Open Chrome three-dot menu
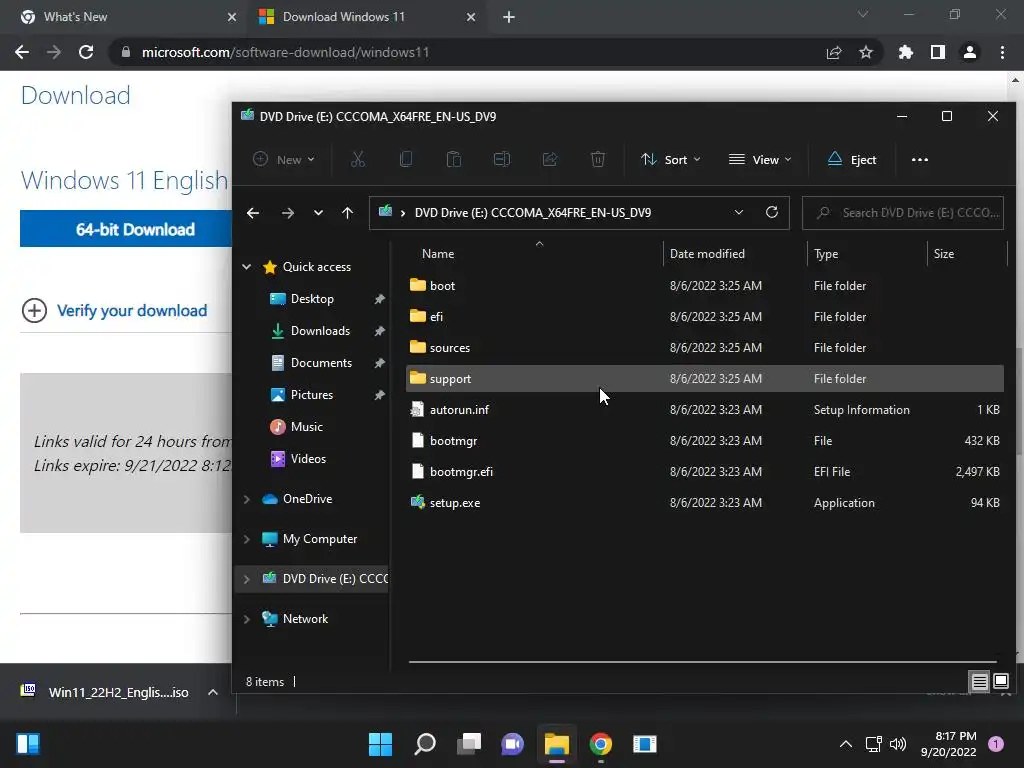This screenshot has height=768, width=1024. tap(1002, 52)
